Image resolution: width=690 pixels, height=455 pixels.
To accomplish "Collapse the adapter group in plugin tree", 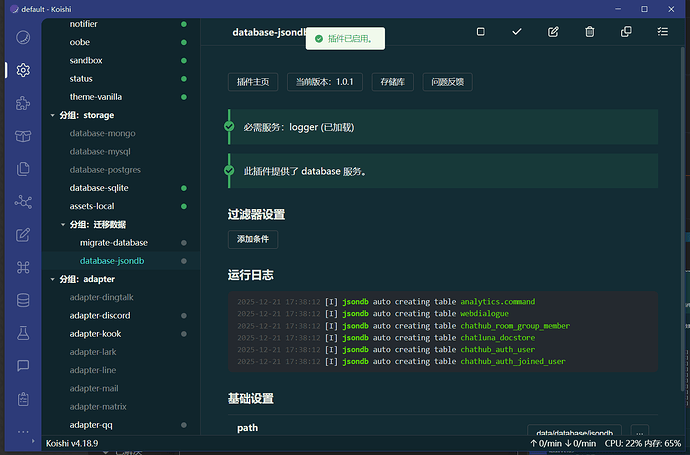I will (53, 279).
